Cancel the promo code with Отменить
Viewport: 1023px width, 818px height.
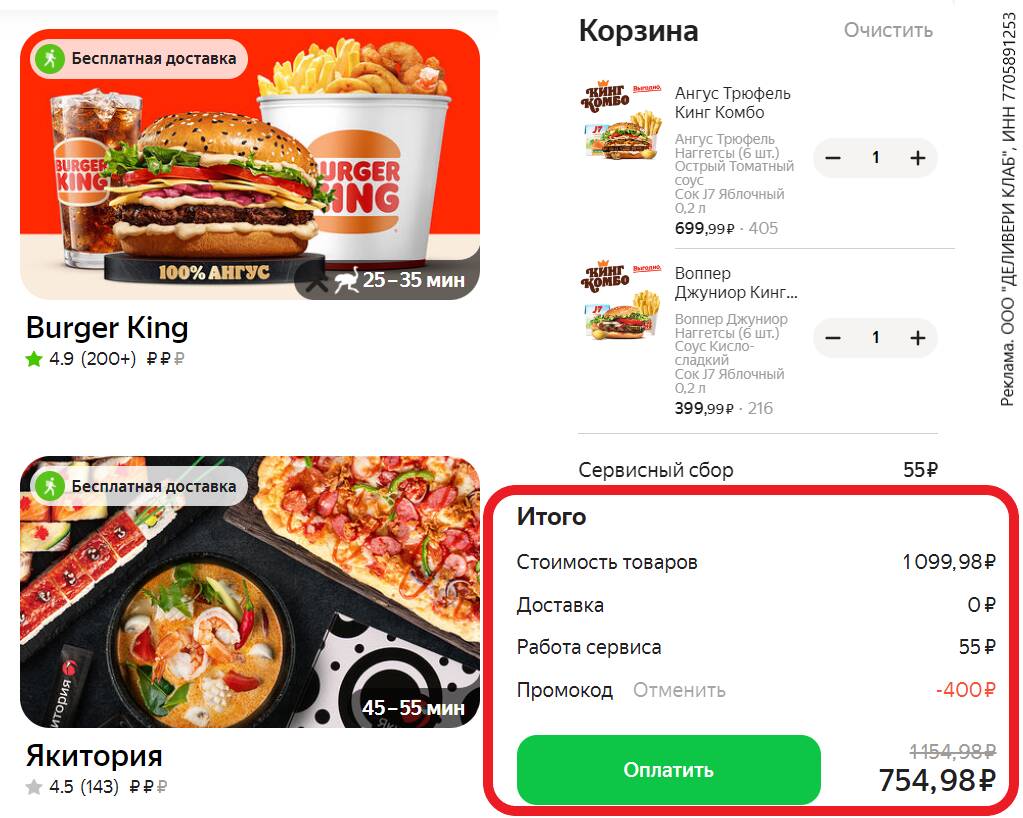[x=679, y=690]
